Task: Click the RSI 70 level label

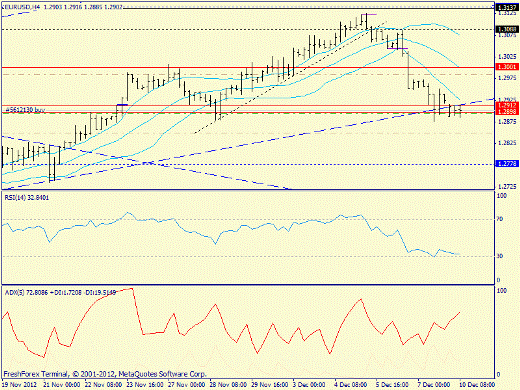Action: click(x=500, y=219)
